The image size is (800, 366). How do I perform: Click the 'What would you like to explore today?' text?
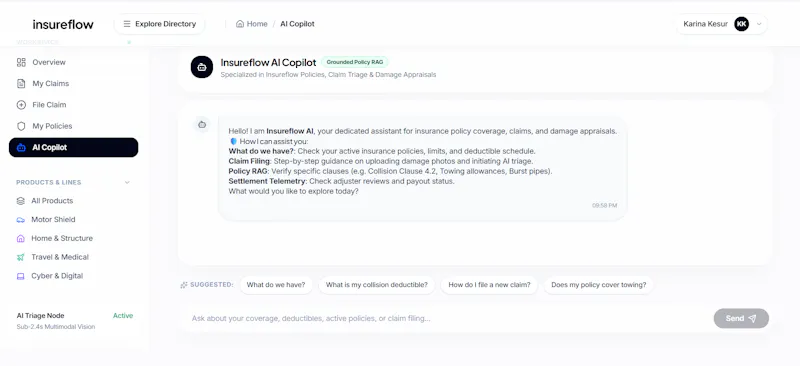click(293, 191)
